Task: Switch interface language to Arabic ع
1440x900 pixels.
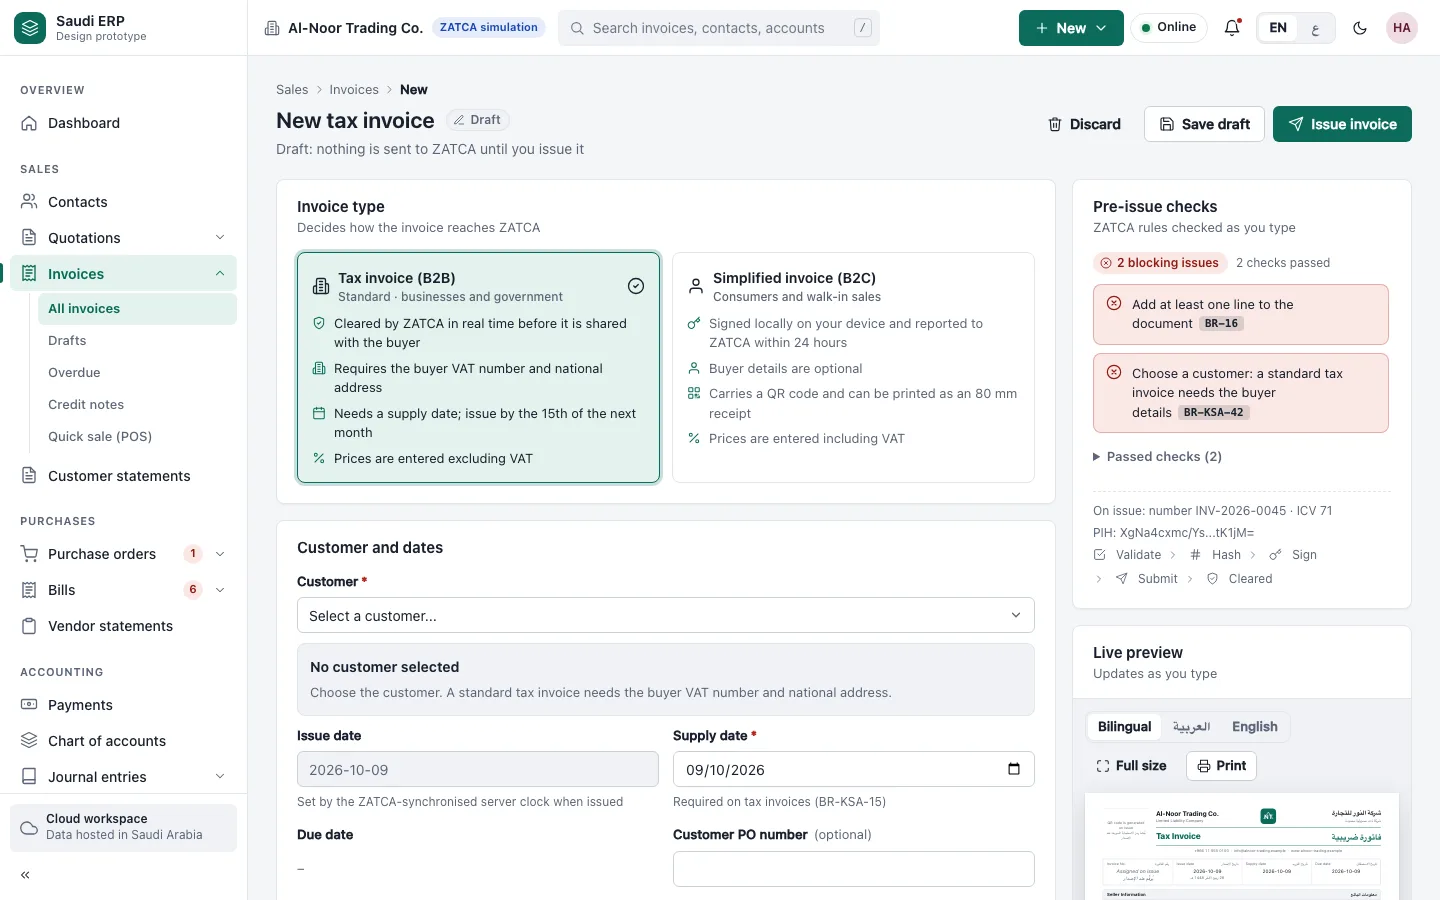Action: pos(1315,28)
